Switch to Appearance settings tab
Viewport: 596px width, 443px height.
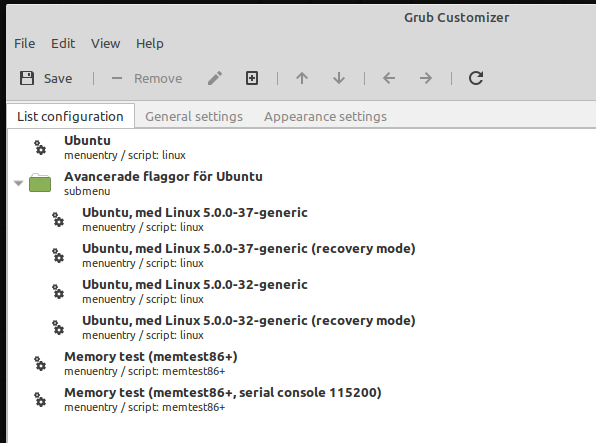(x=325, y=116)
